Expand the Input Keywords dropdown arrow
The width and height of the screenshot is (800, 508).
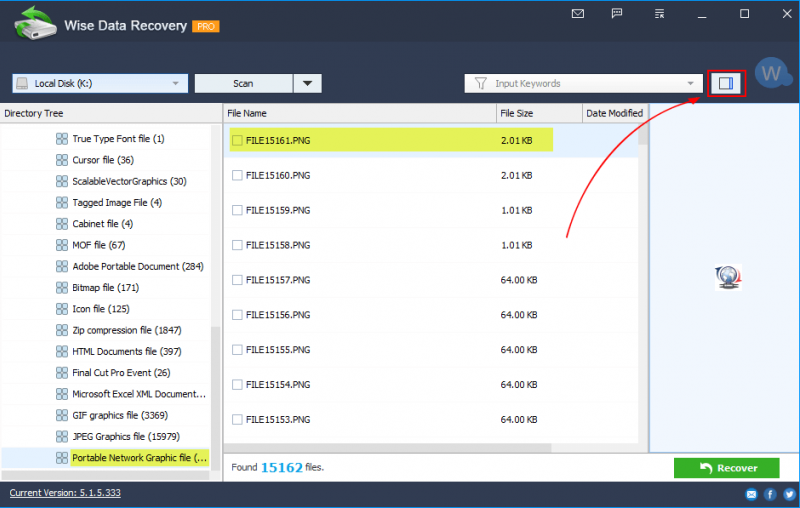click(690, 83)
